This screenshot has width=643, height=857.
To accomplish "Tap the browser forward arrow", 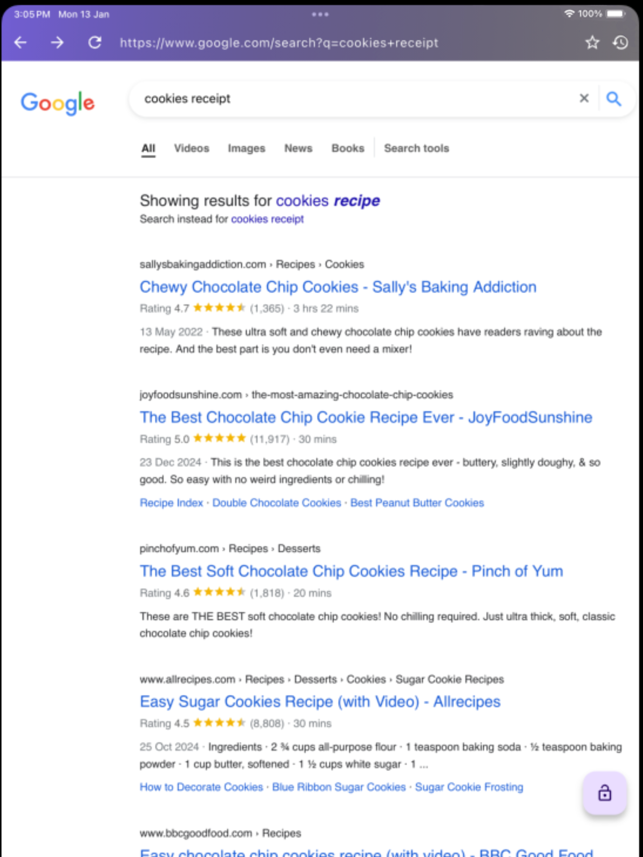I will point(57,43).
